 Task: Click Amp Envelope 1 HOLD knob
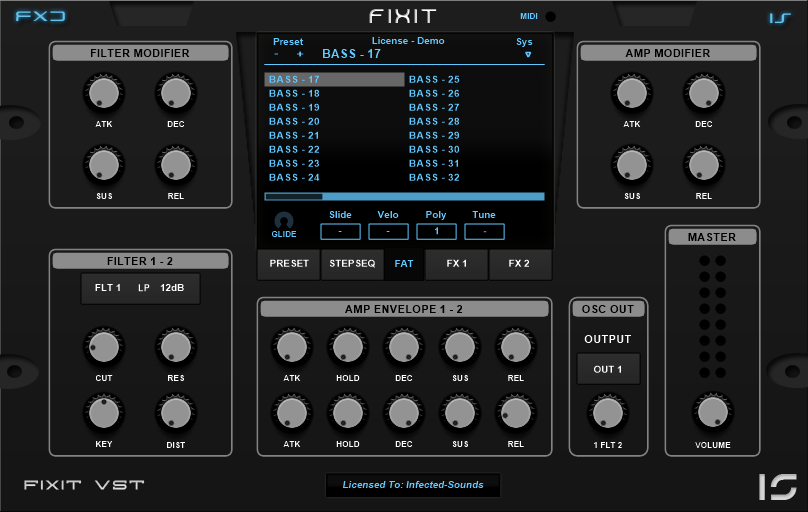(x=348, y=347)
